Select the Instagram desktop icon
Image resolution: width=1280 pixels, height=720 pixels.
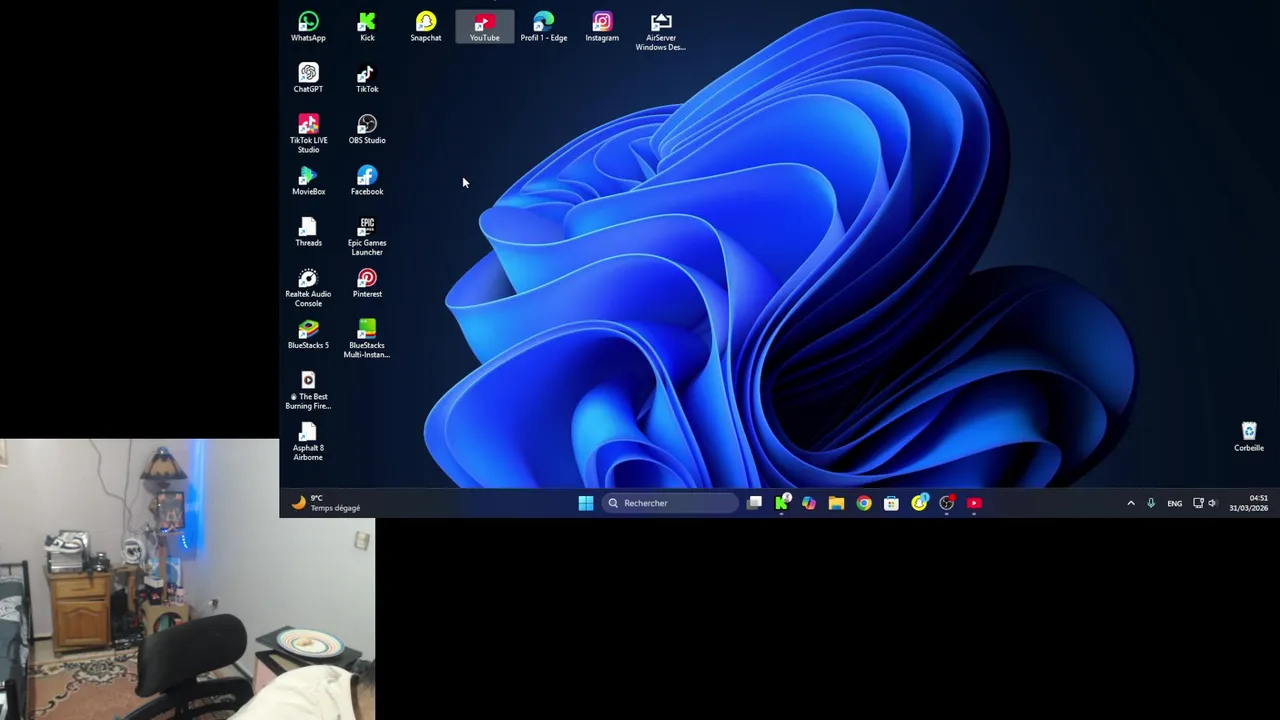click(602, 27)
